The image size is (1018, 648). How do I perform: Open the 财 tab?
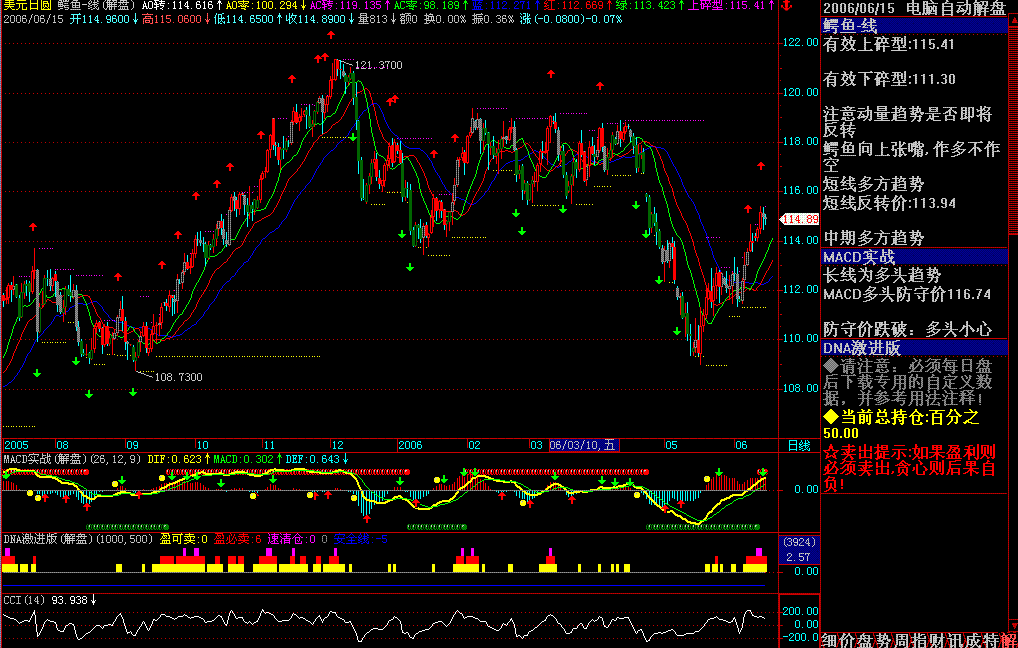937,640
